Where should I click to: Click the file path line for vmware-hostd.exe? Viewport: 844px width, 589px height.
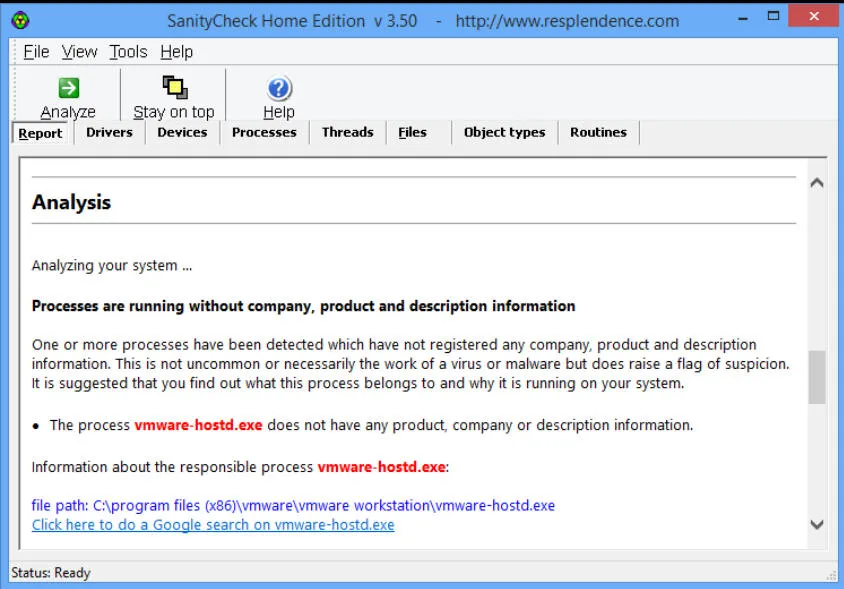293,506
